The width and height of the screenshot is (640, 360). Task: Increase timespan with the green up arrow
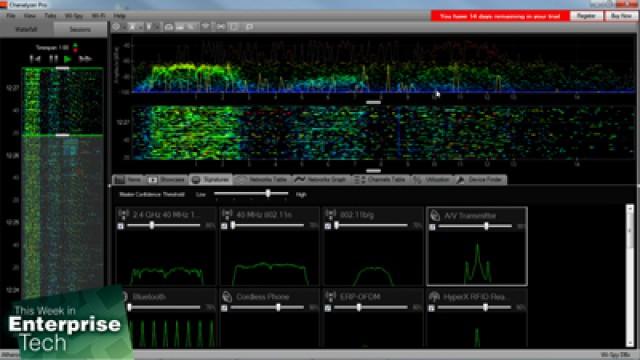pos(75,45)
